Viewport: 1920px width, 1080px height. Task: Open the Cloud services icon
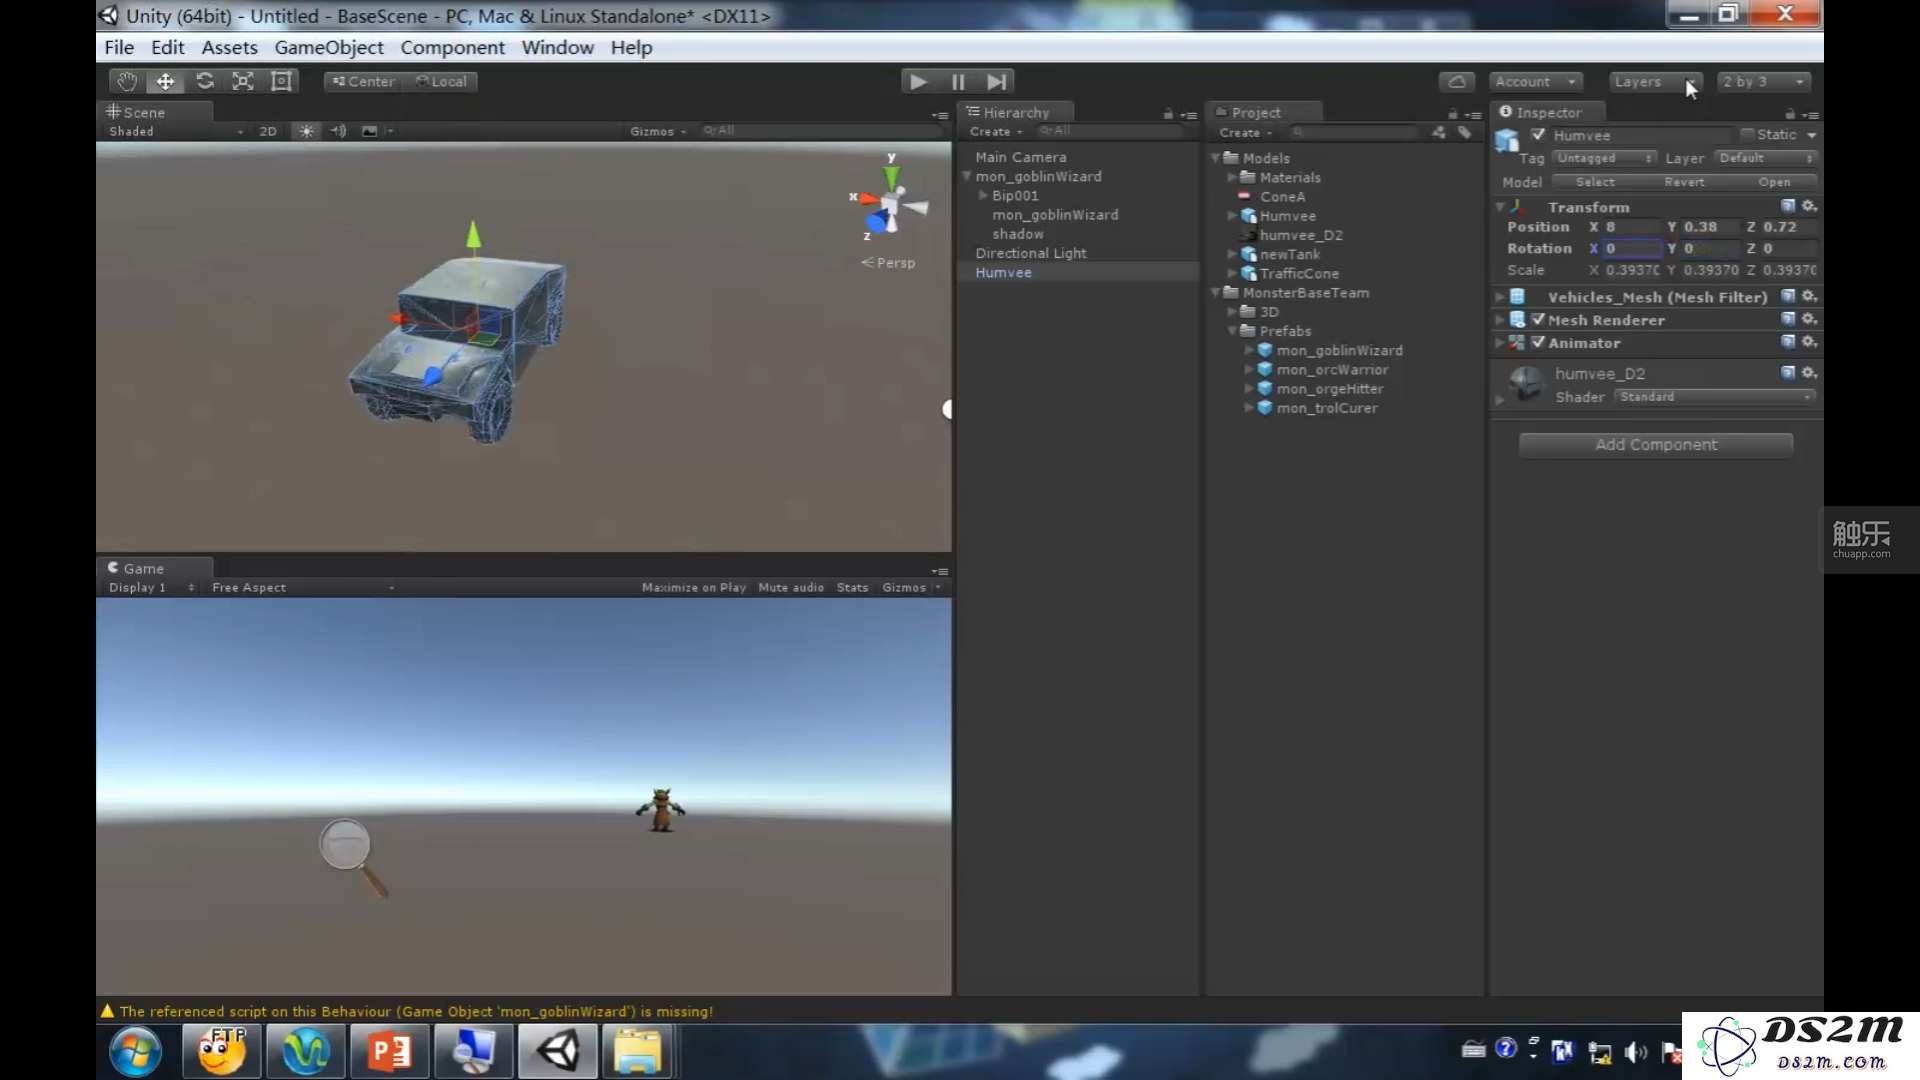(1457, 82)
